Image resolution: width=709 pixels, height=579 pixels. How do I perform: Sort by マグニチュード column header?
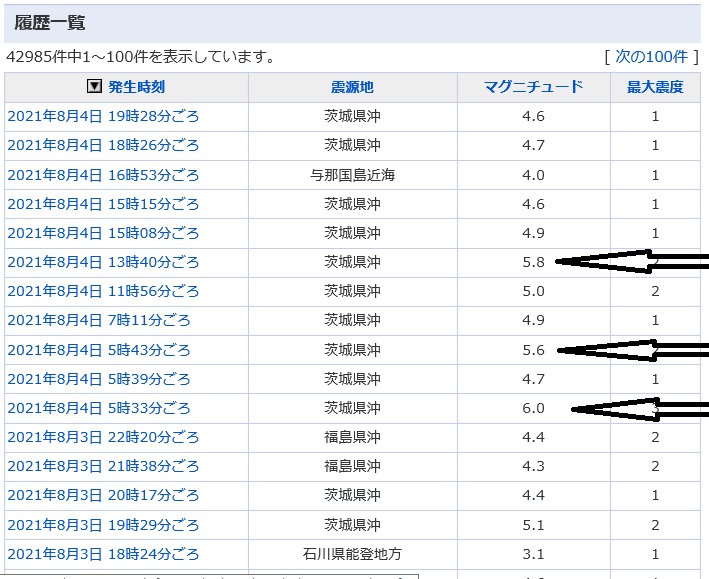pos(533,87)
